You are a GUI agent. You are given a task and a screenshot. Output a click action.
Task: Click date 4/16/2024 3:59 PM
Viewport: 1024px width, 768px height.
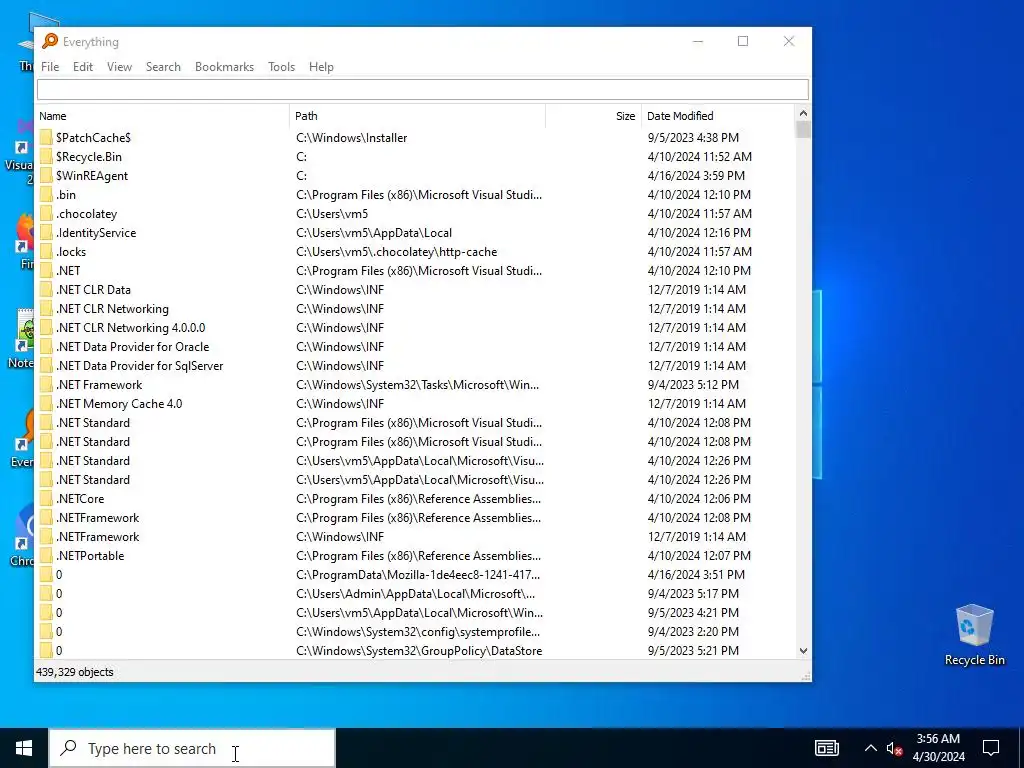[696, 176]
